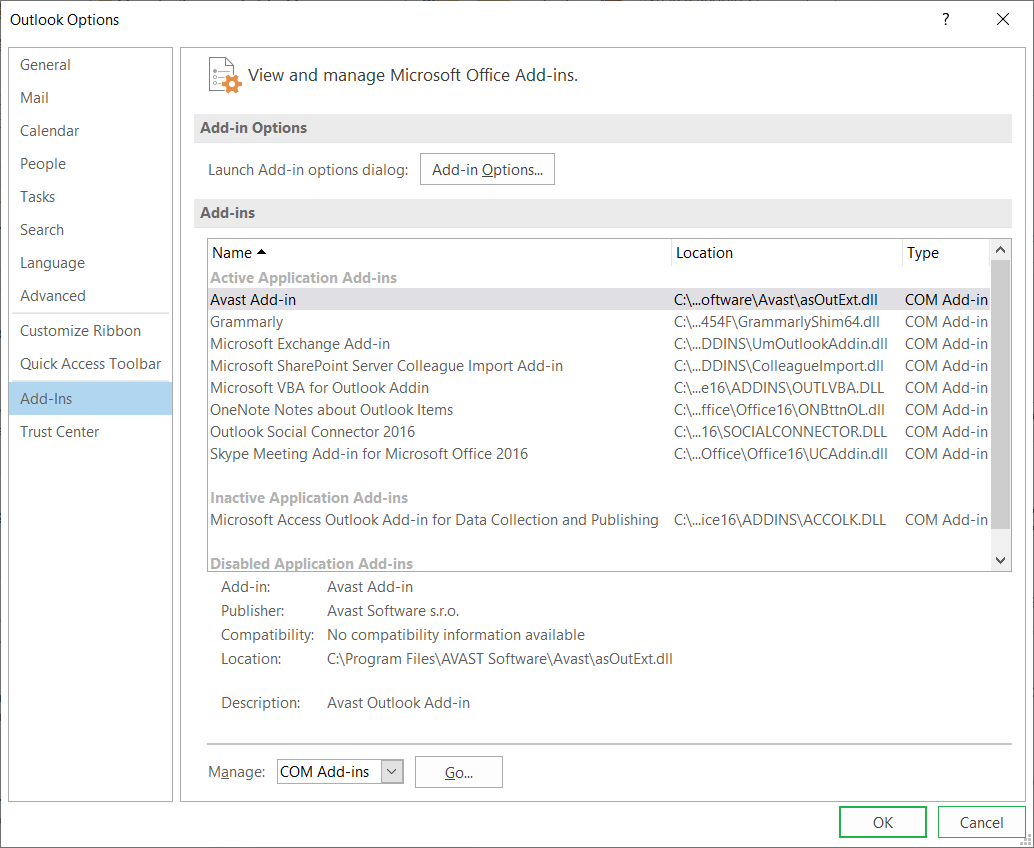The width and height of the screenshot is (1034, 848).
Task: Click the add-ins list scroll down arrow
Action: click(1000, 560)
